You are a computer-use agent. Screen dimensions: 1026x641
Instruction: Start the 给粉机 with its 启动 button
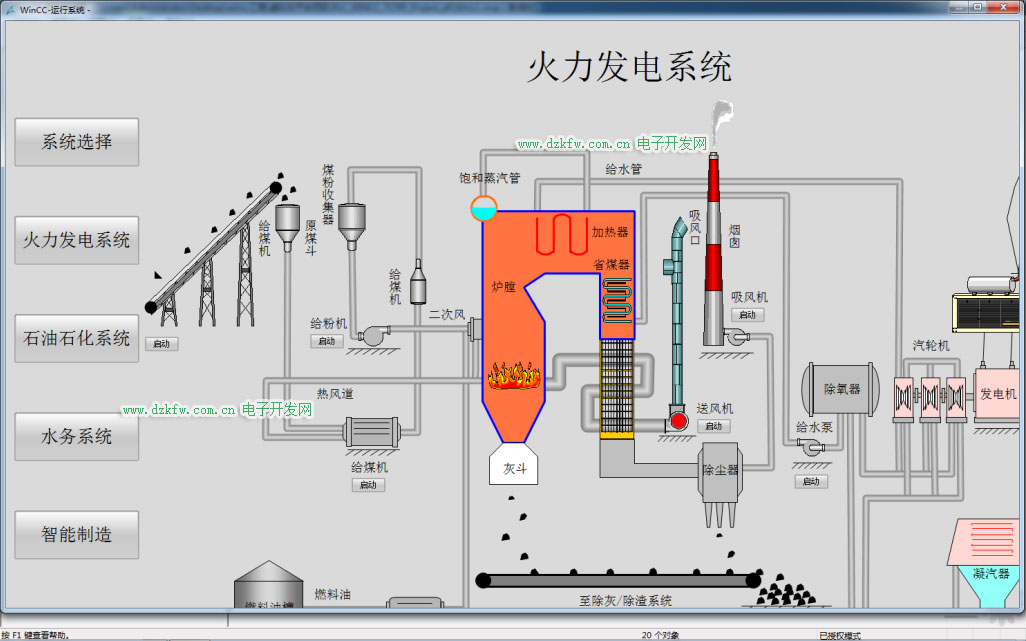tap(327, 341)
